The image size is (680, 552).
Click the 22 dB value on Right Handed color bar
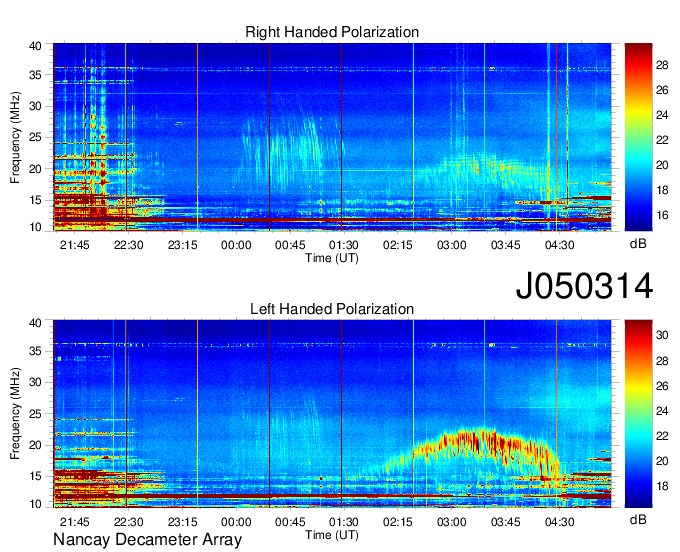[662, 140]
